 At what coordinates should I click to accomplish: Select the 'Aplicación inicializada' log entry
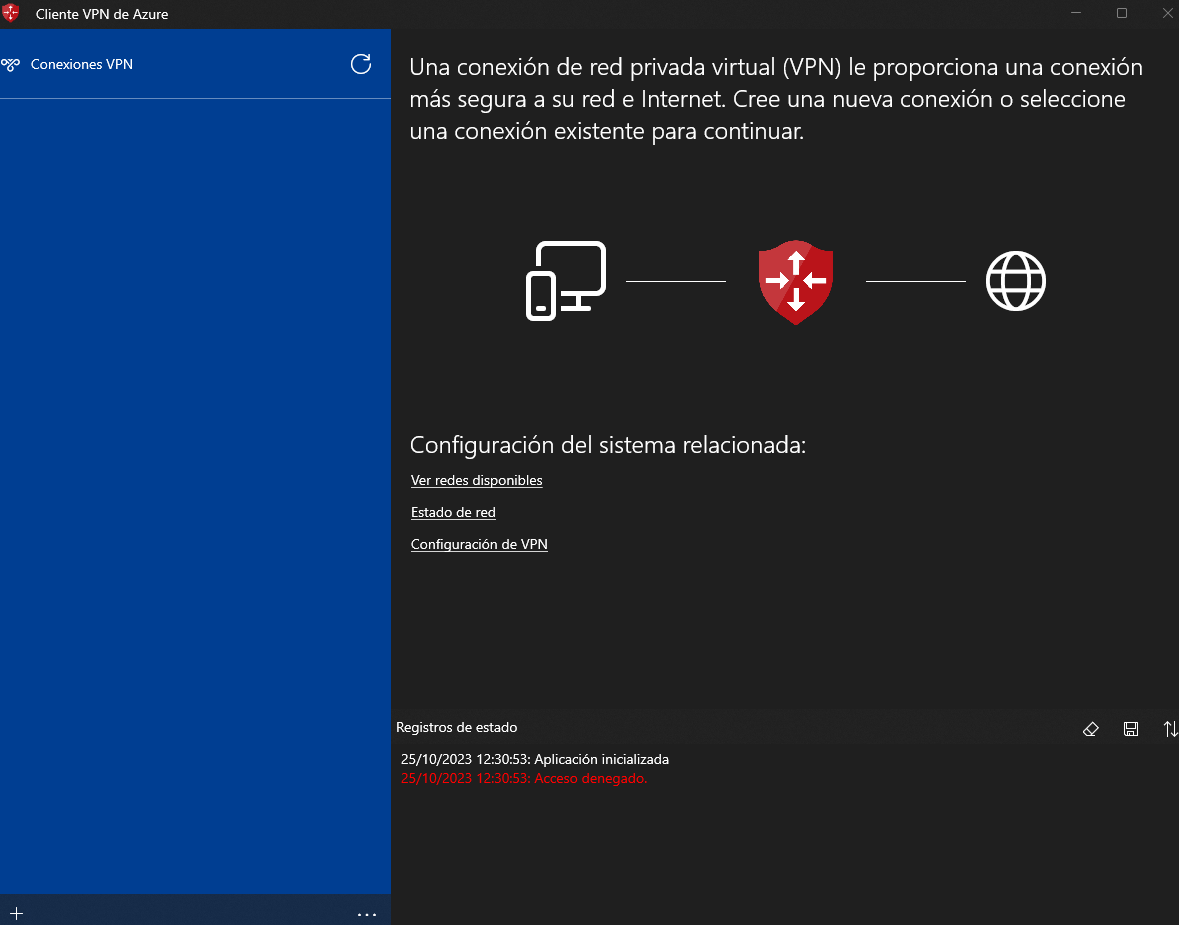[x=535, y=760]
